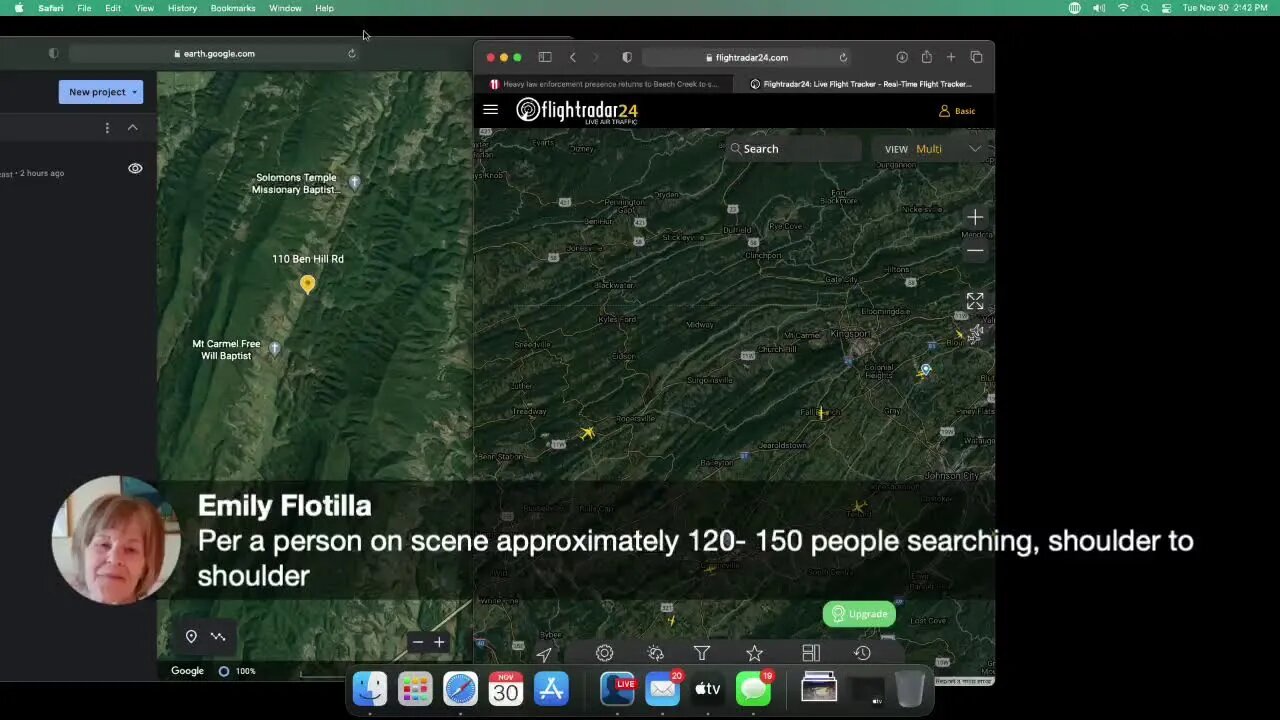Image resolution: width=1280 pixels, height=720 pixels.
Task: Open the project three-dot options menu
Action: [107, 128]
